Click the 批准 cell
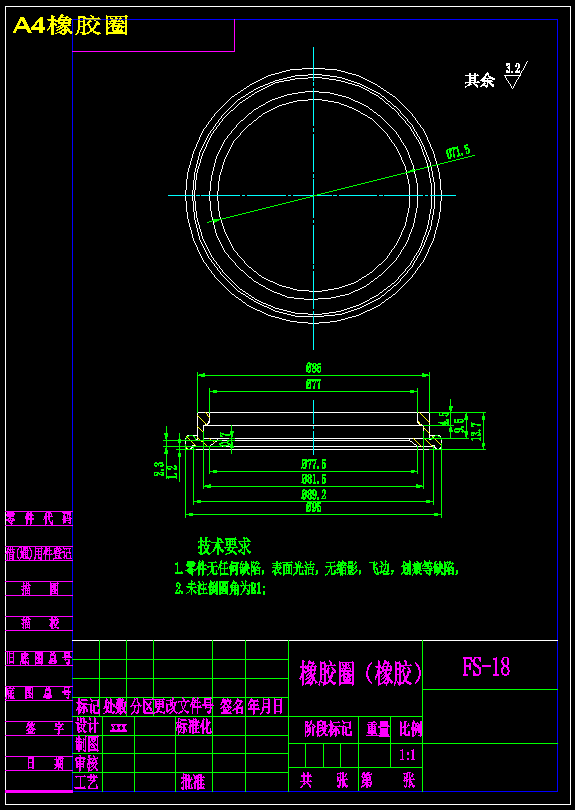575x810 pixels. (194, 782)
